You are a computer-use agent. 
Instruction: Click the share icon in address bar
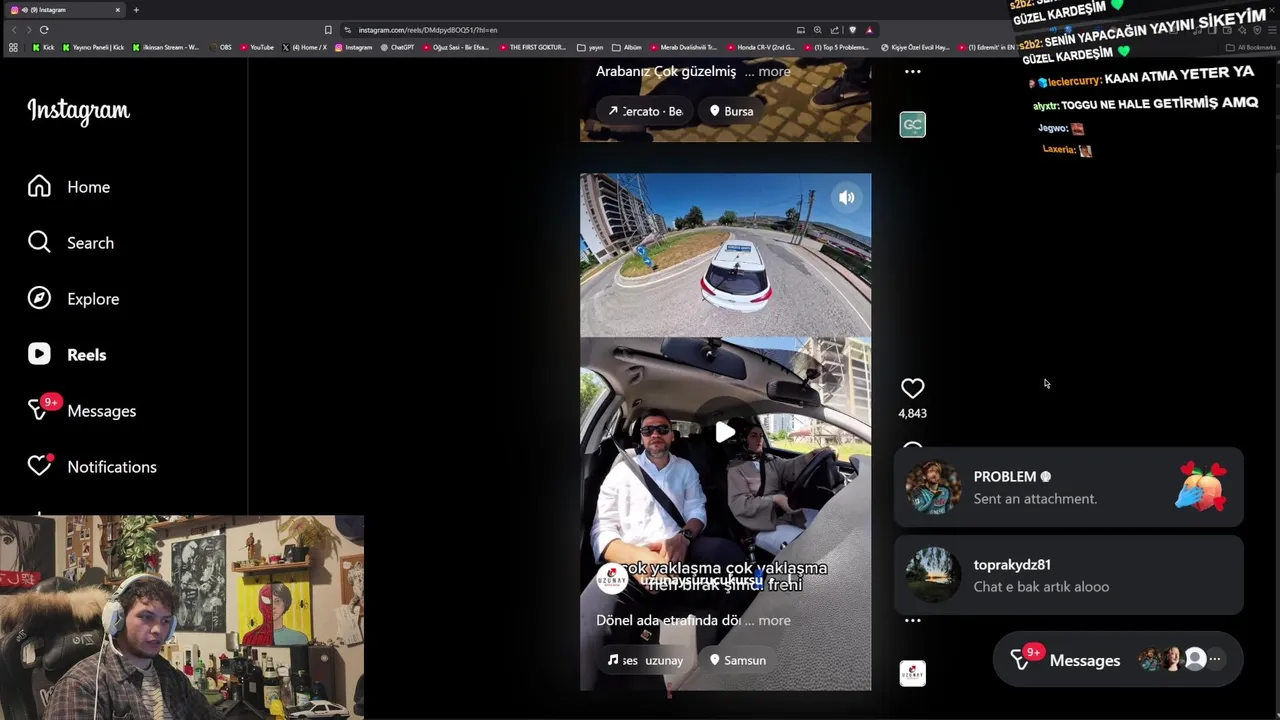coord(834,30)
